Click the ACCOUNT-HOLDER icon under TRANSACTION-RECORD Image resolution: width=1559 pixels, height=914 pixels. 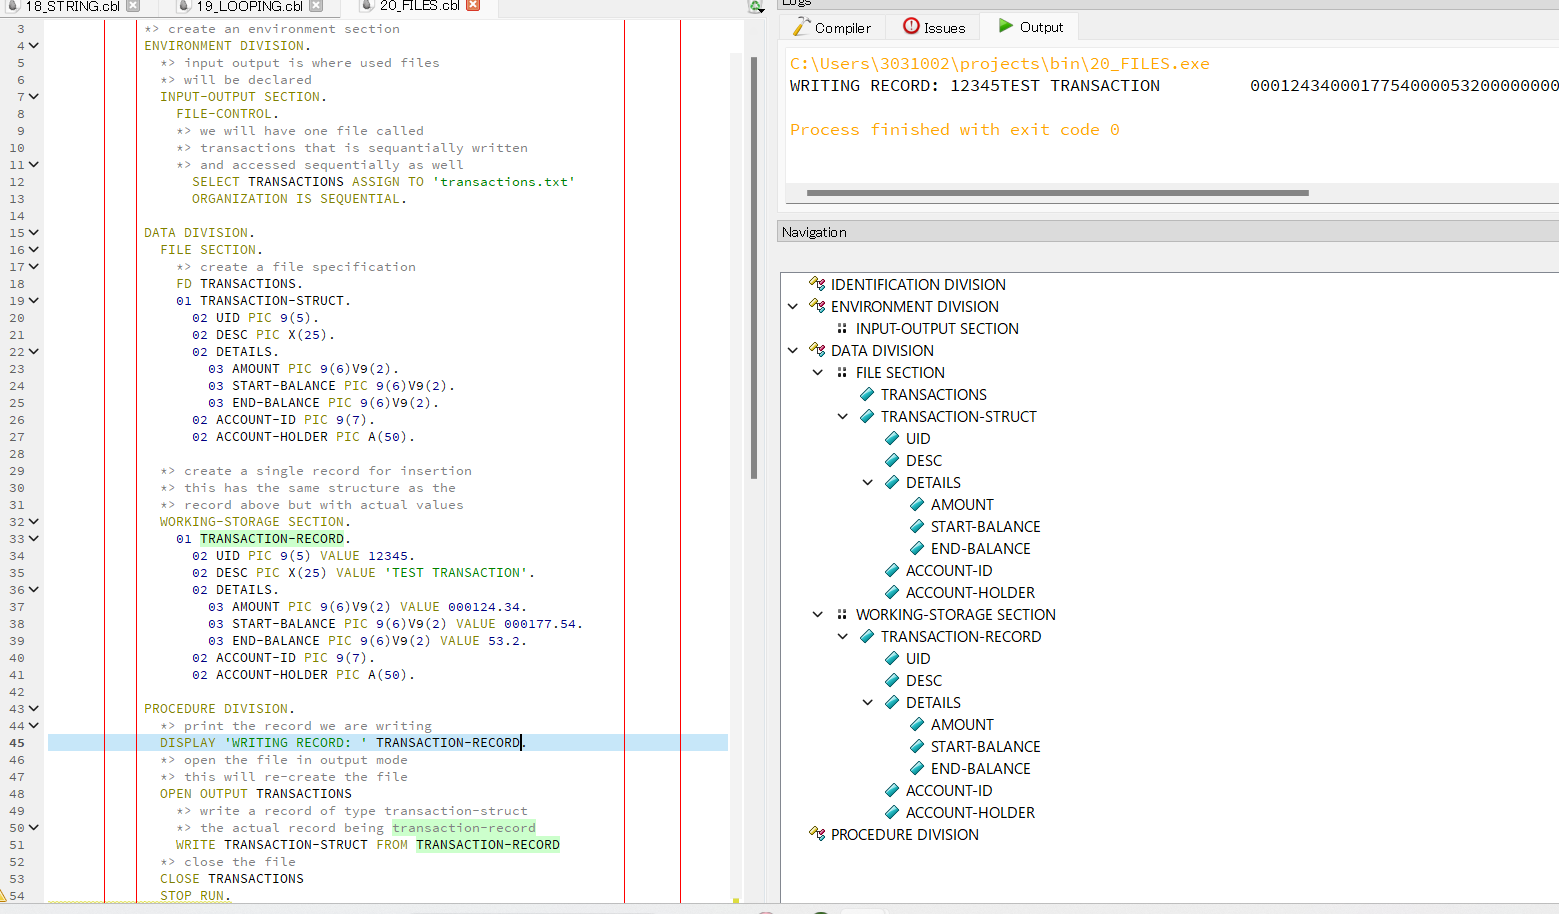click(892, 812)
